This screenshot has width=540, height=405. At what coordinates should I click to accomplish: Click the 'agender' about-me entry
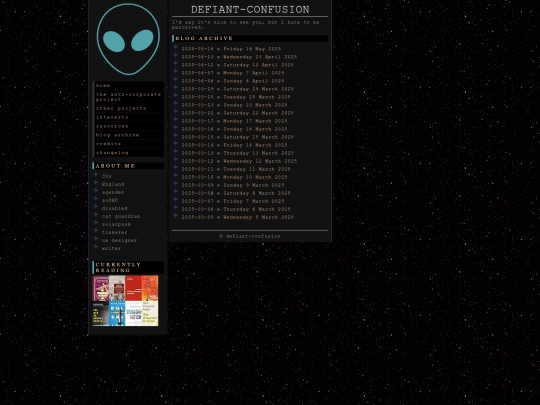tap(113, 193)
